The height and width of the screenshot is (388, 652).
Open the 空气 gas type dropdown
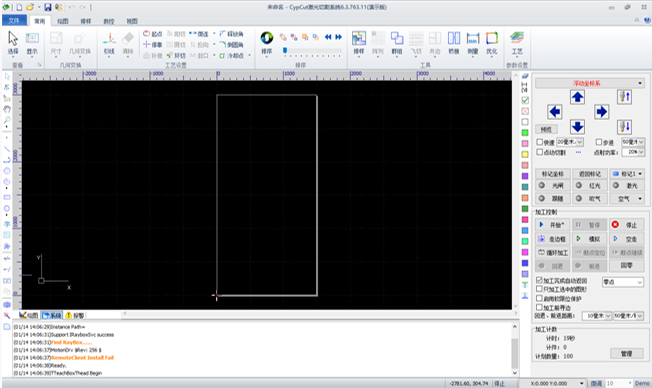click(x=640, y=199)
